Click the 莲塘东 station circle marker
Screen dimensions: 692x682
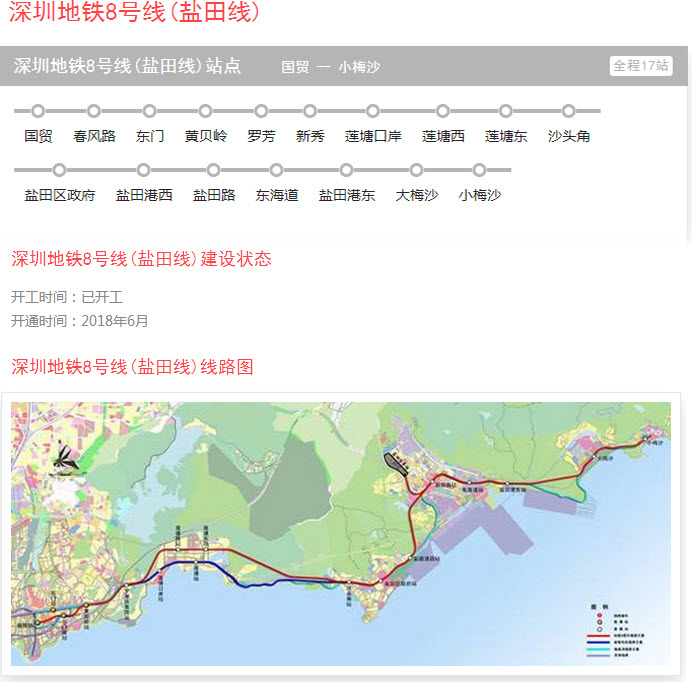[506, 111]
